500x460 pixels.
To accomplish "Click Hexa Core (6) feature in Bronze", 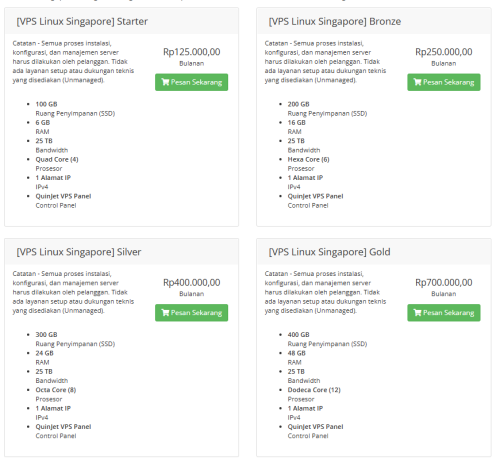I will click(308, 159).
